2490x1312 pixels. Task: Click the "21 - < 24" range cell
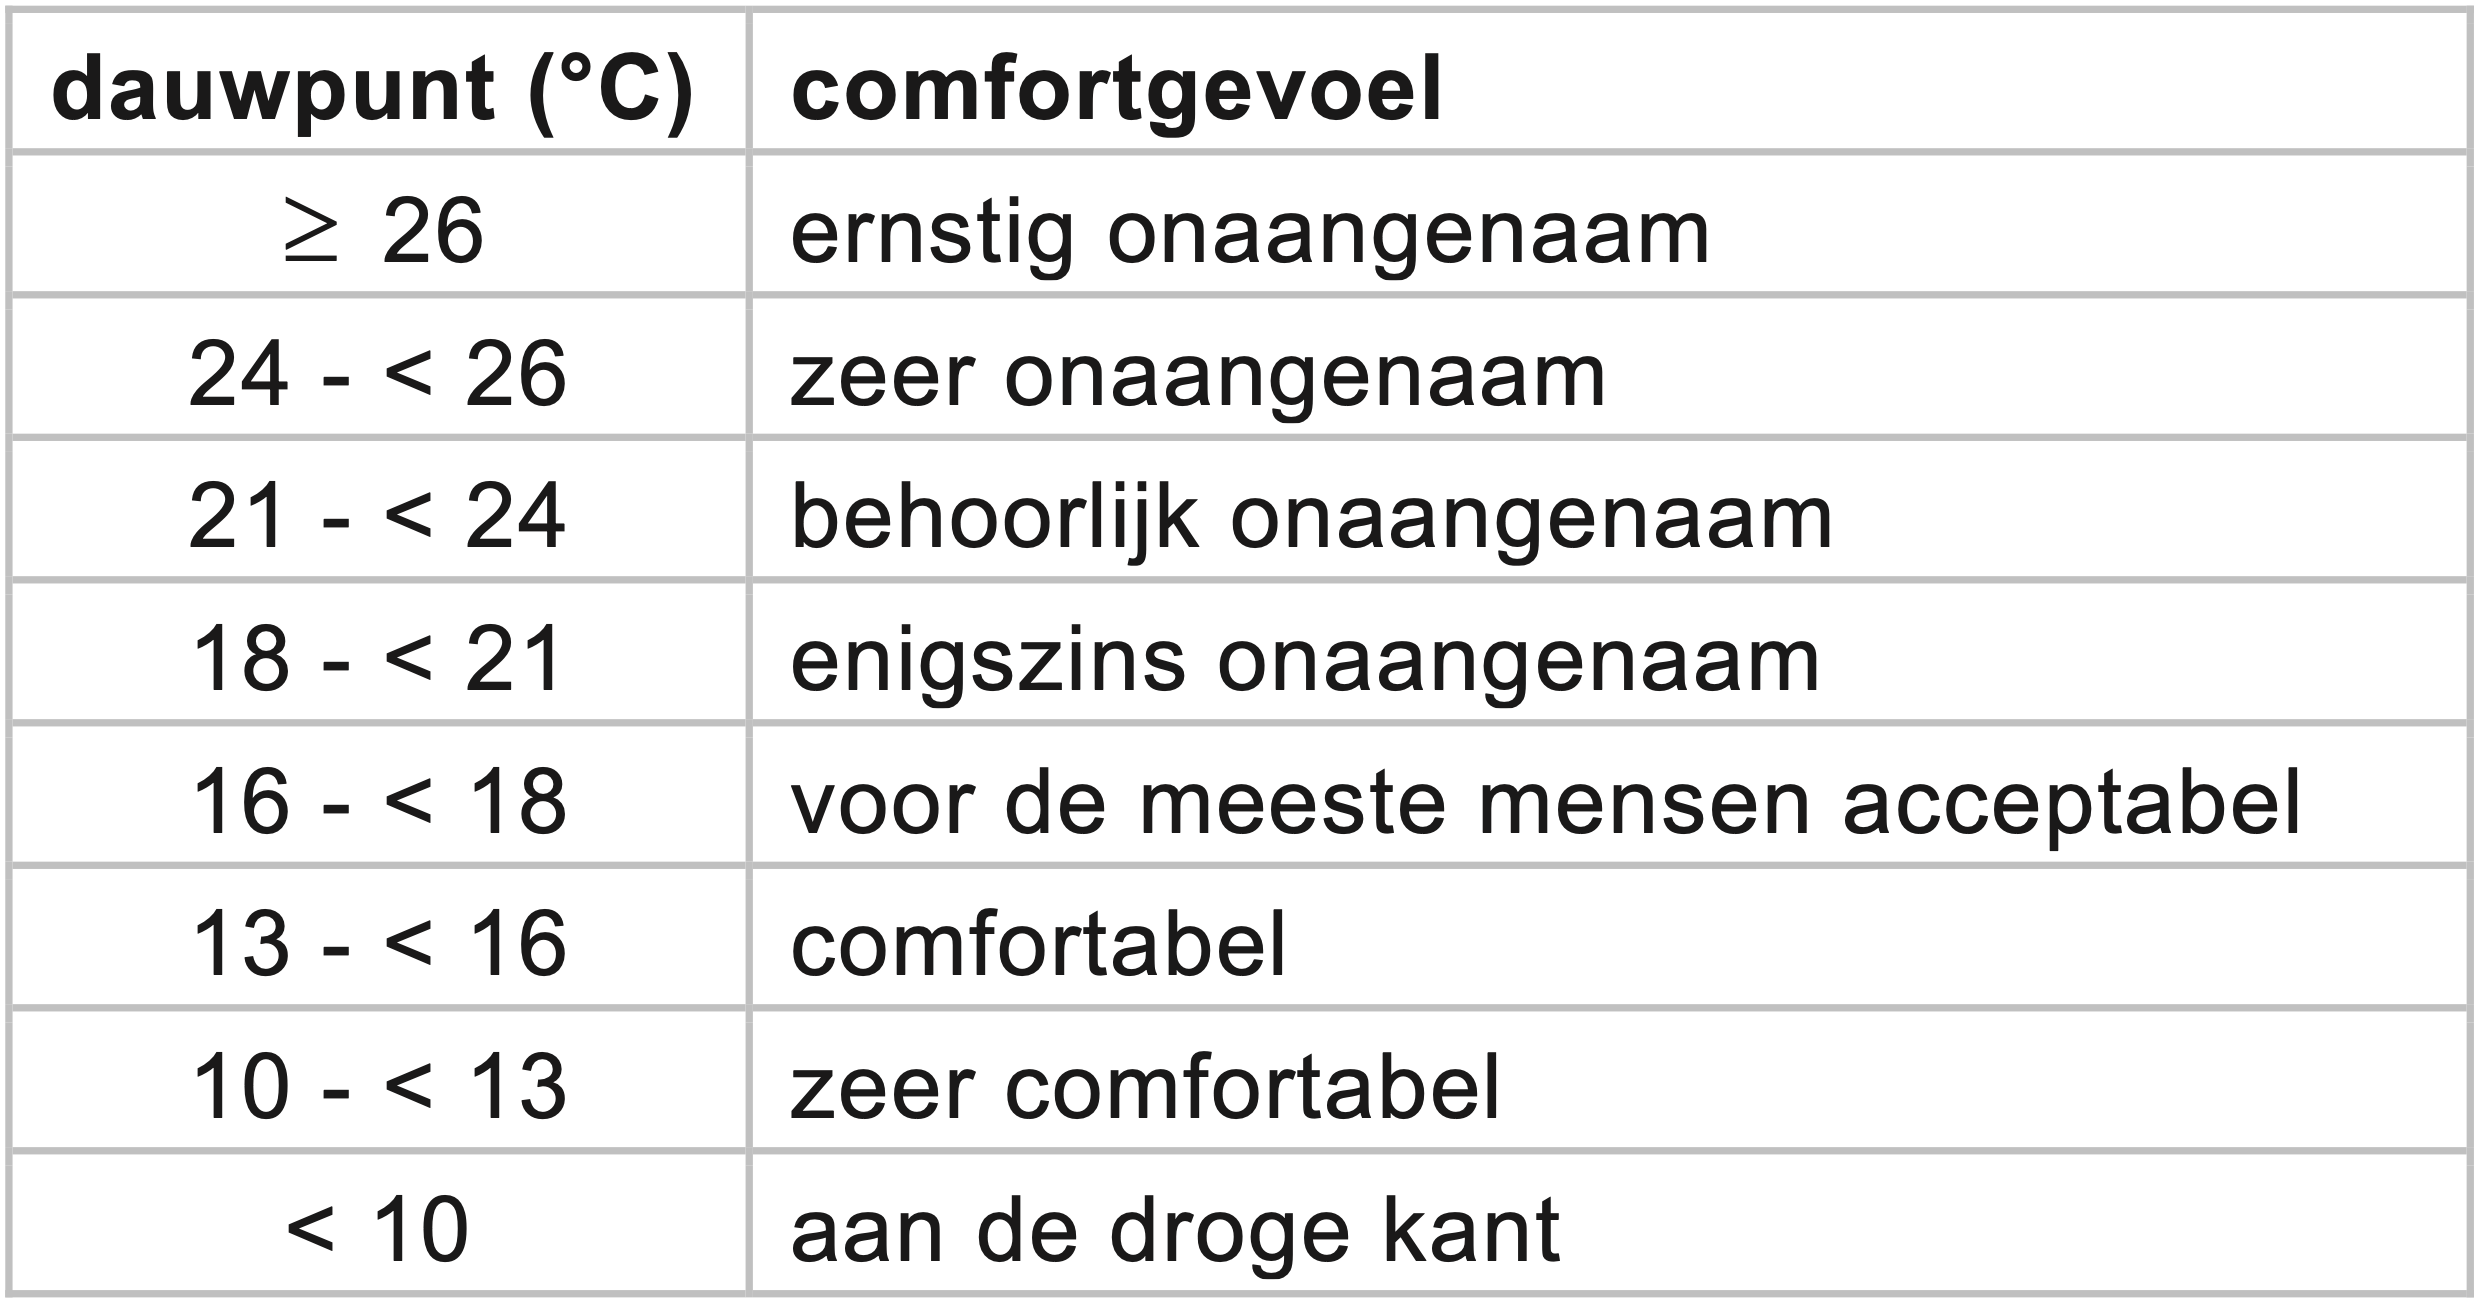click(378, 516)
